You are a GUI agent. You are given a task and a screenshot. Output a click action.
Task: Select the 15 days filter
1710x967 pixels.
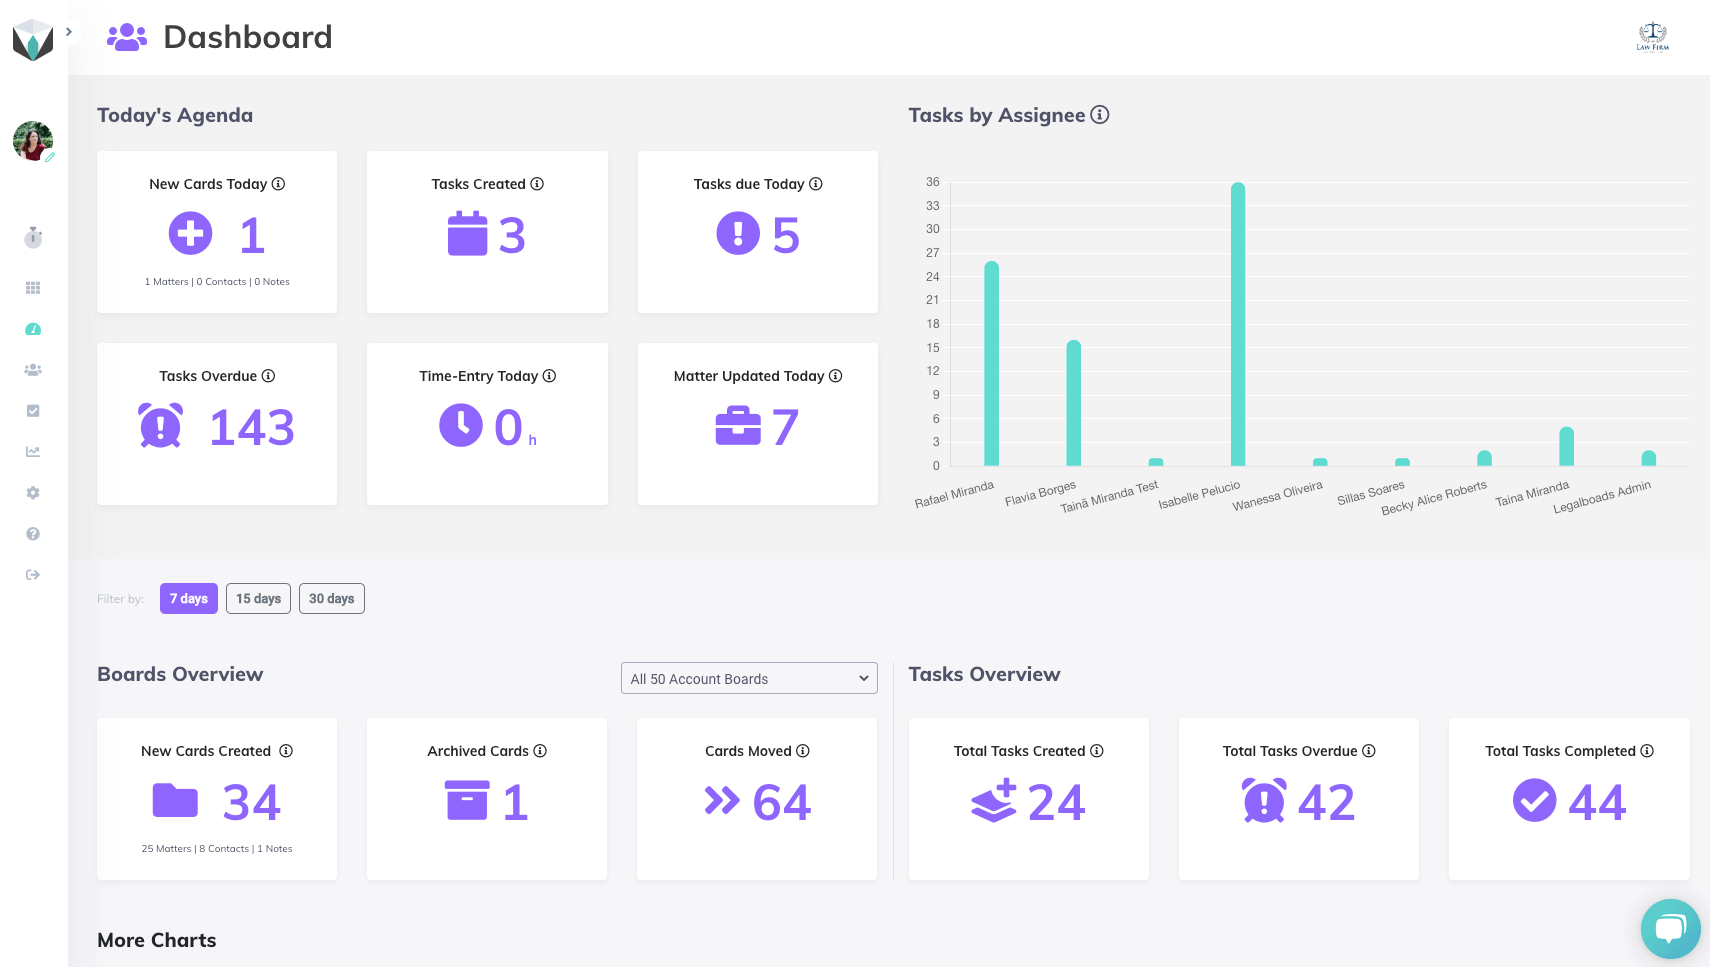tap(258, 599)
